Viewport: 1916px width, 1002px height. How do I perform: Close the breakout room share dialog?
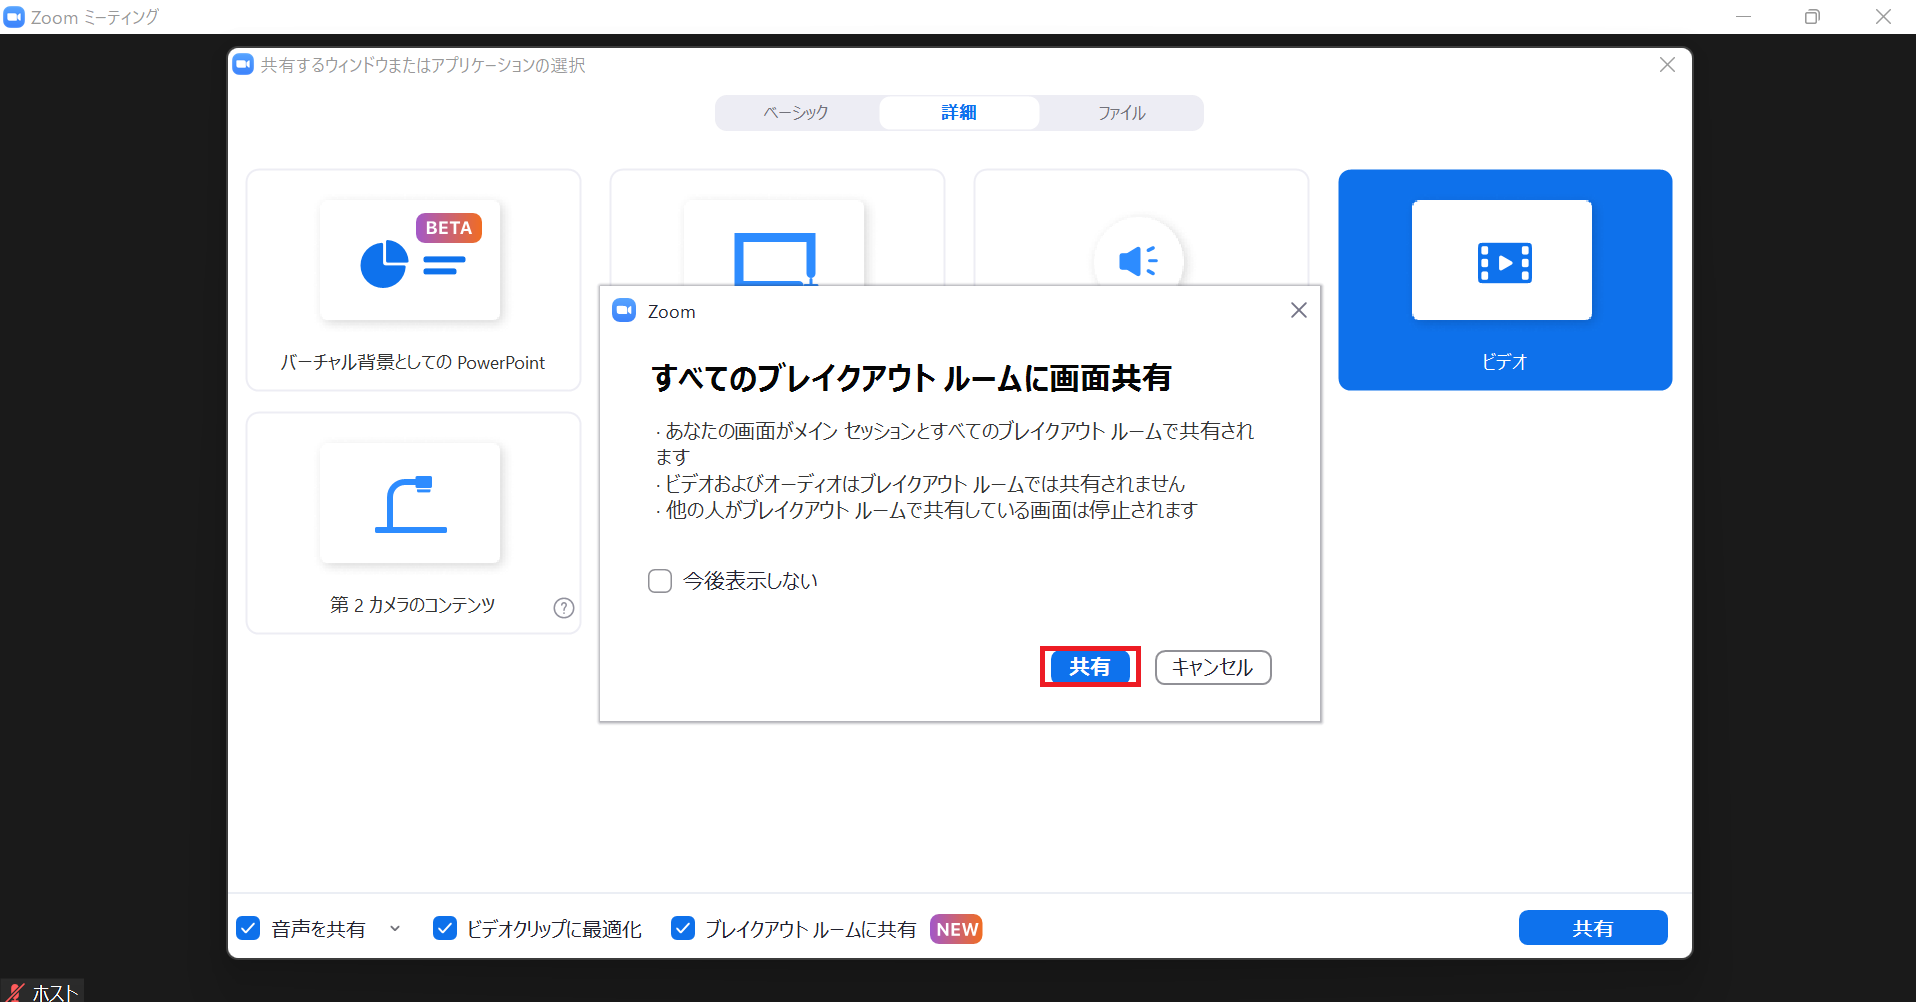1298,311
